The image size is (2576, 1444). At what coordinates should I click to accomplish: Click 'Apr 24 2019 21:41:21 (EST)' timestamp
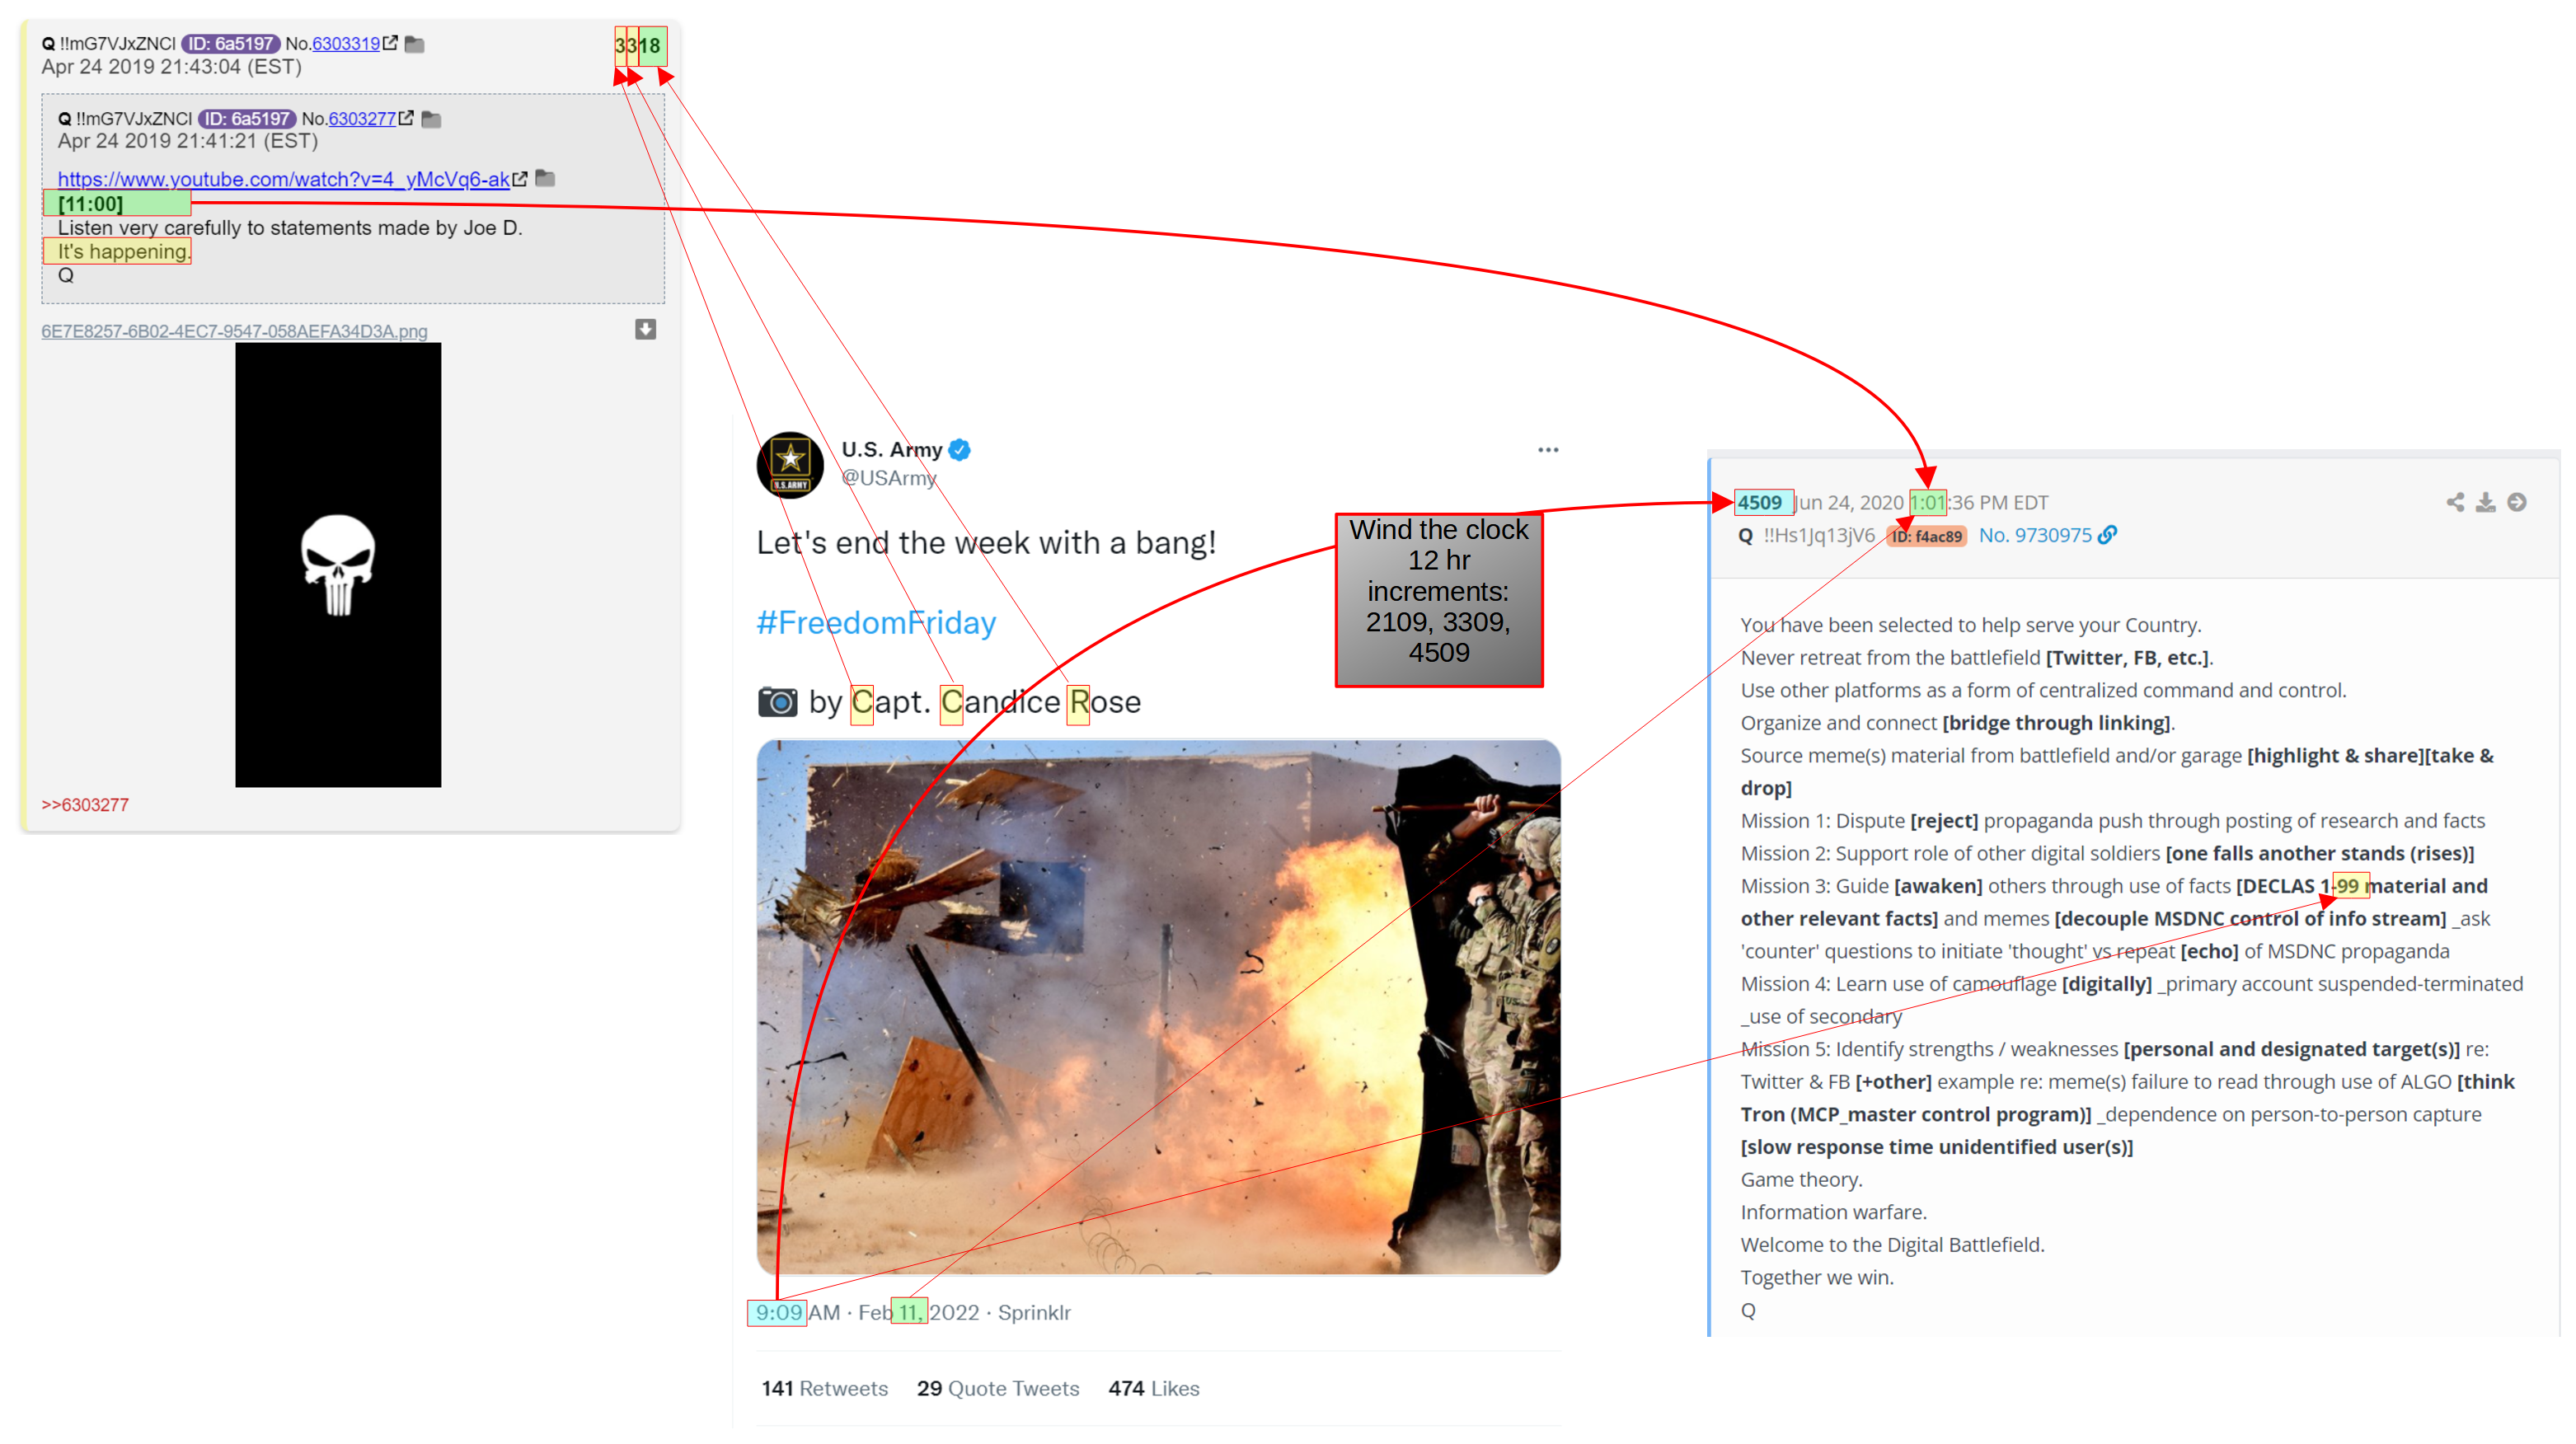coord(188,141)
